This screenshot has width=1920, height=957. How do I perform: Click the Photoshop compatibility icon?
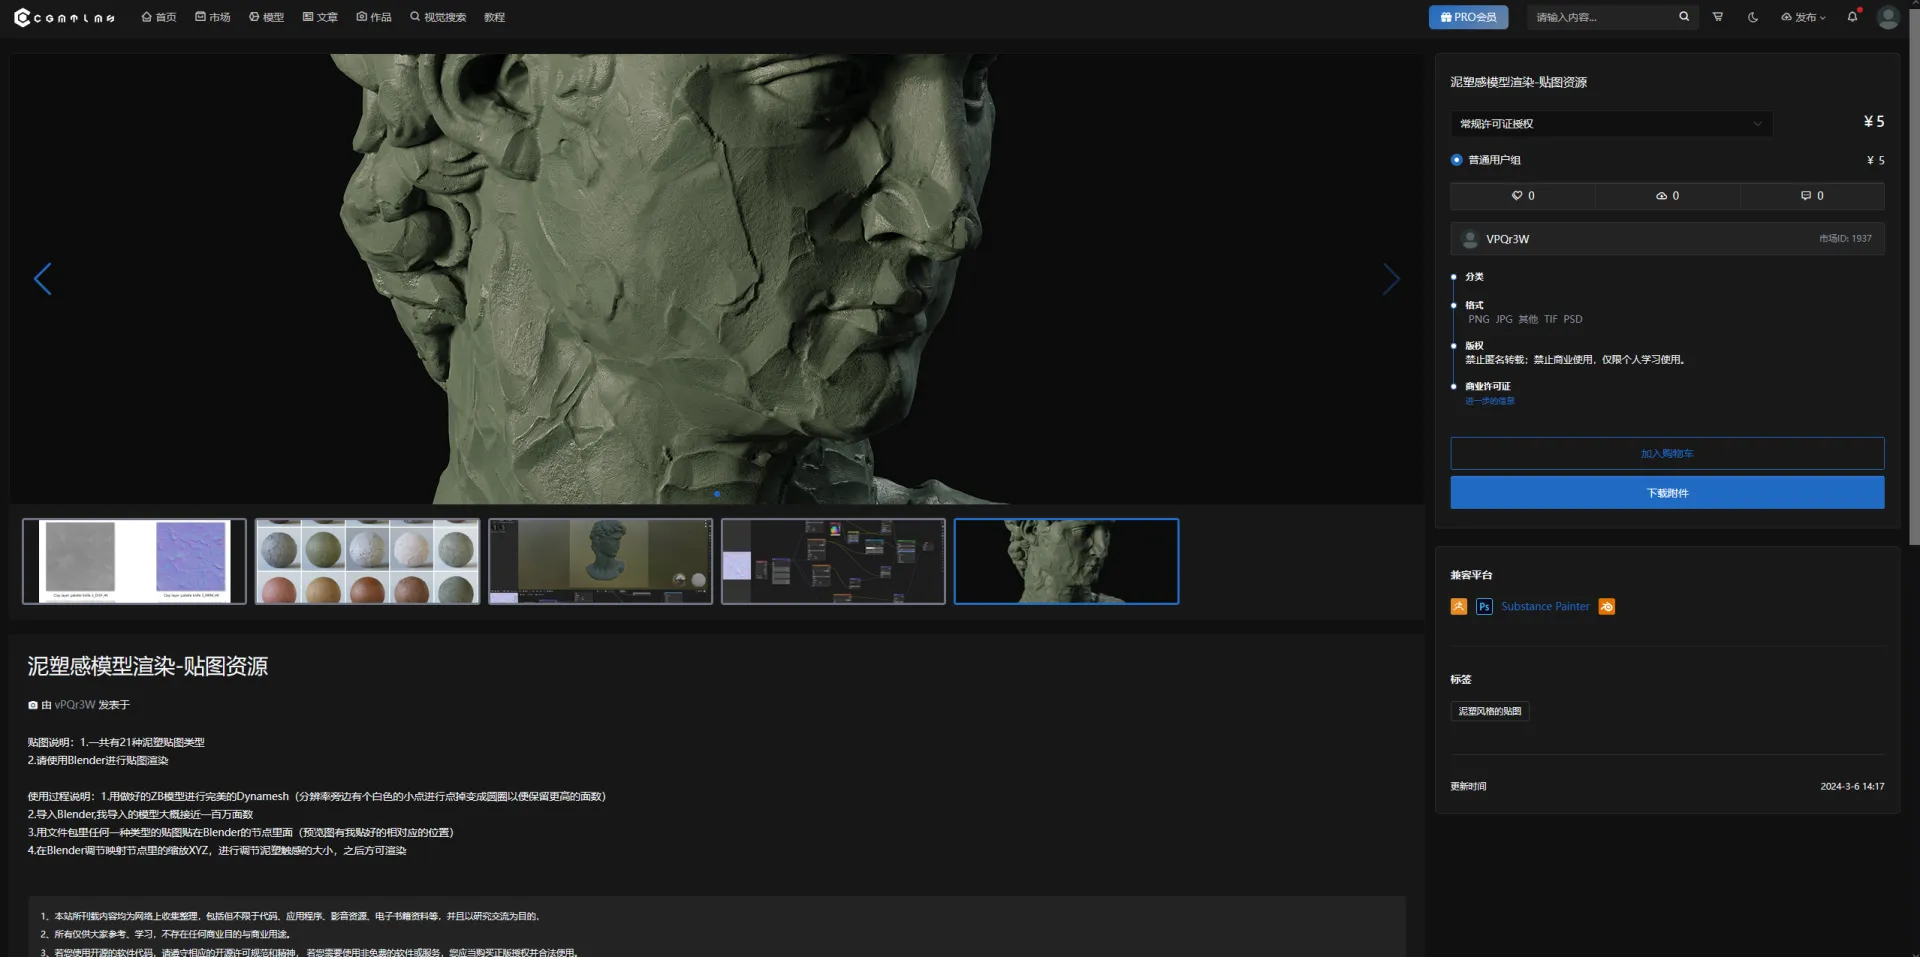(x=1484, y=607)
